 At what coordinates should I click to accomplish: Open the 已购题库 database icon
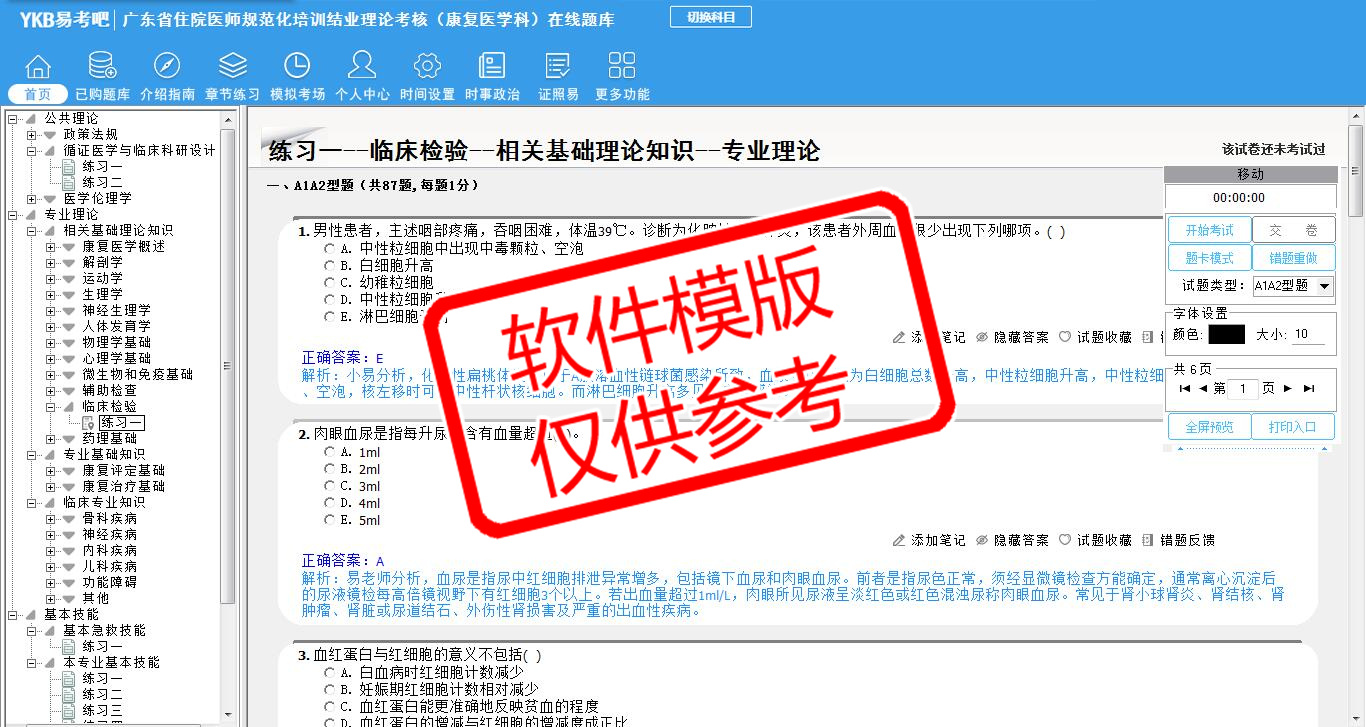coord(102,67)
